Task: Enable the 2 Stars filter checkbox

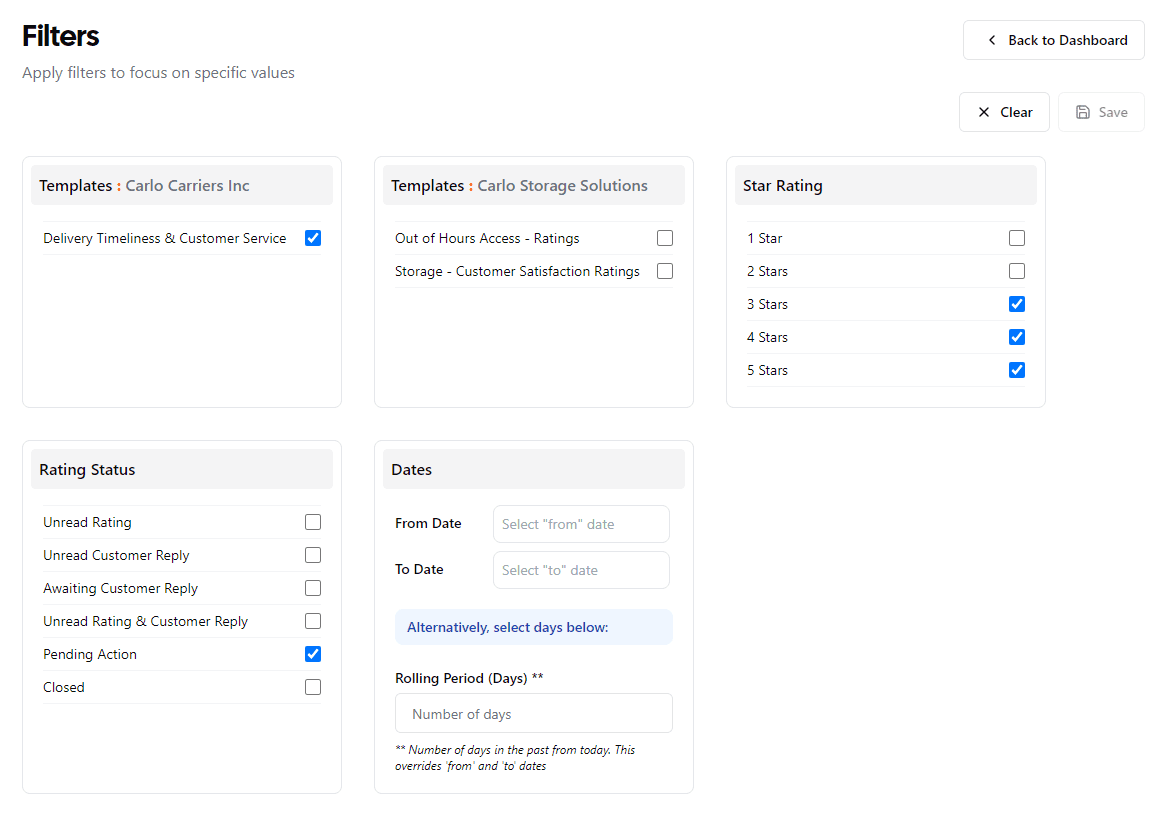Action: [1017, 271]
